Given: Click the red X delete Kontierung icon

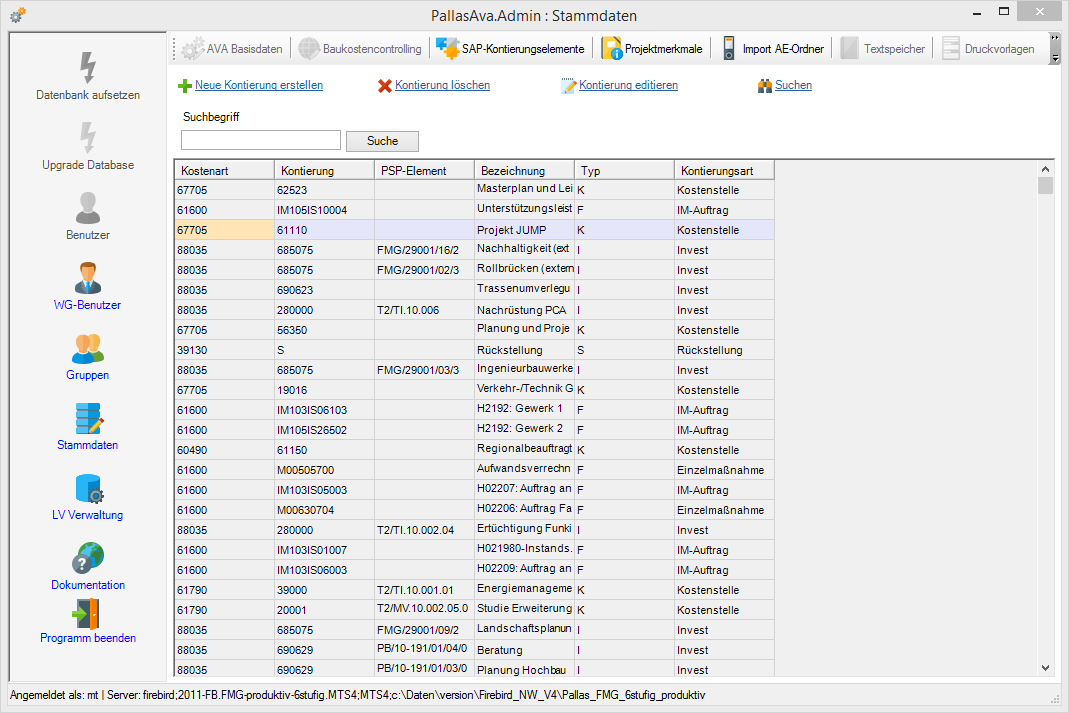Looking at the screenshot, I should point(385,86).
